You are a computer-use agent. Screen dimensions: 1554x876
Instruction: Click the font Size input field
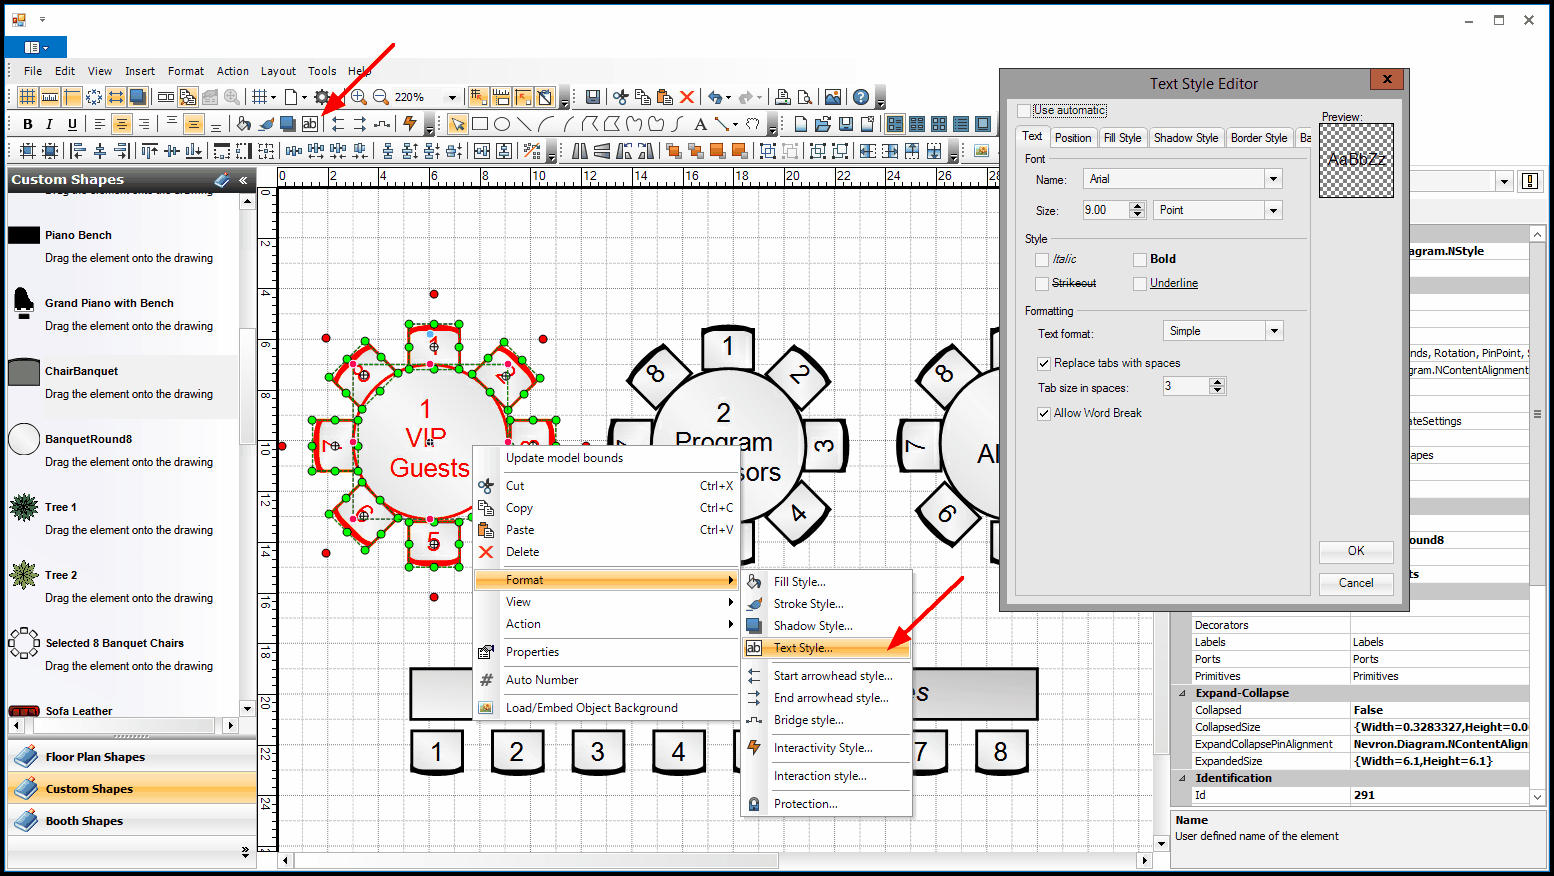tap(1106, 210)
